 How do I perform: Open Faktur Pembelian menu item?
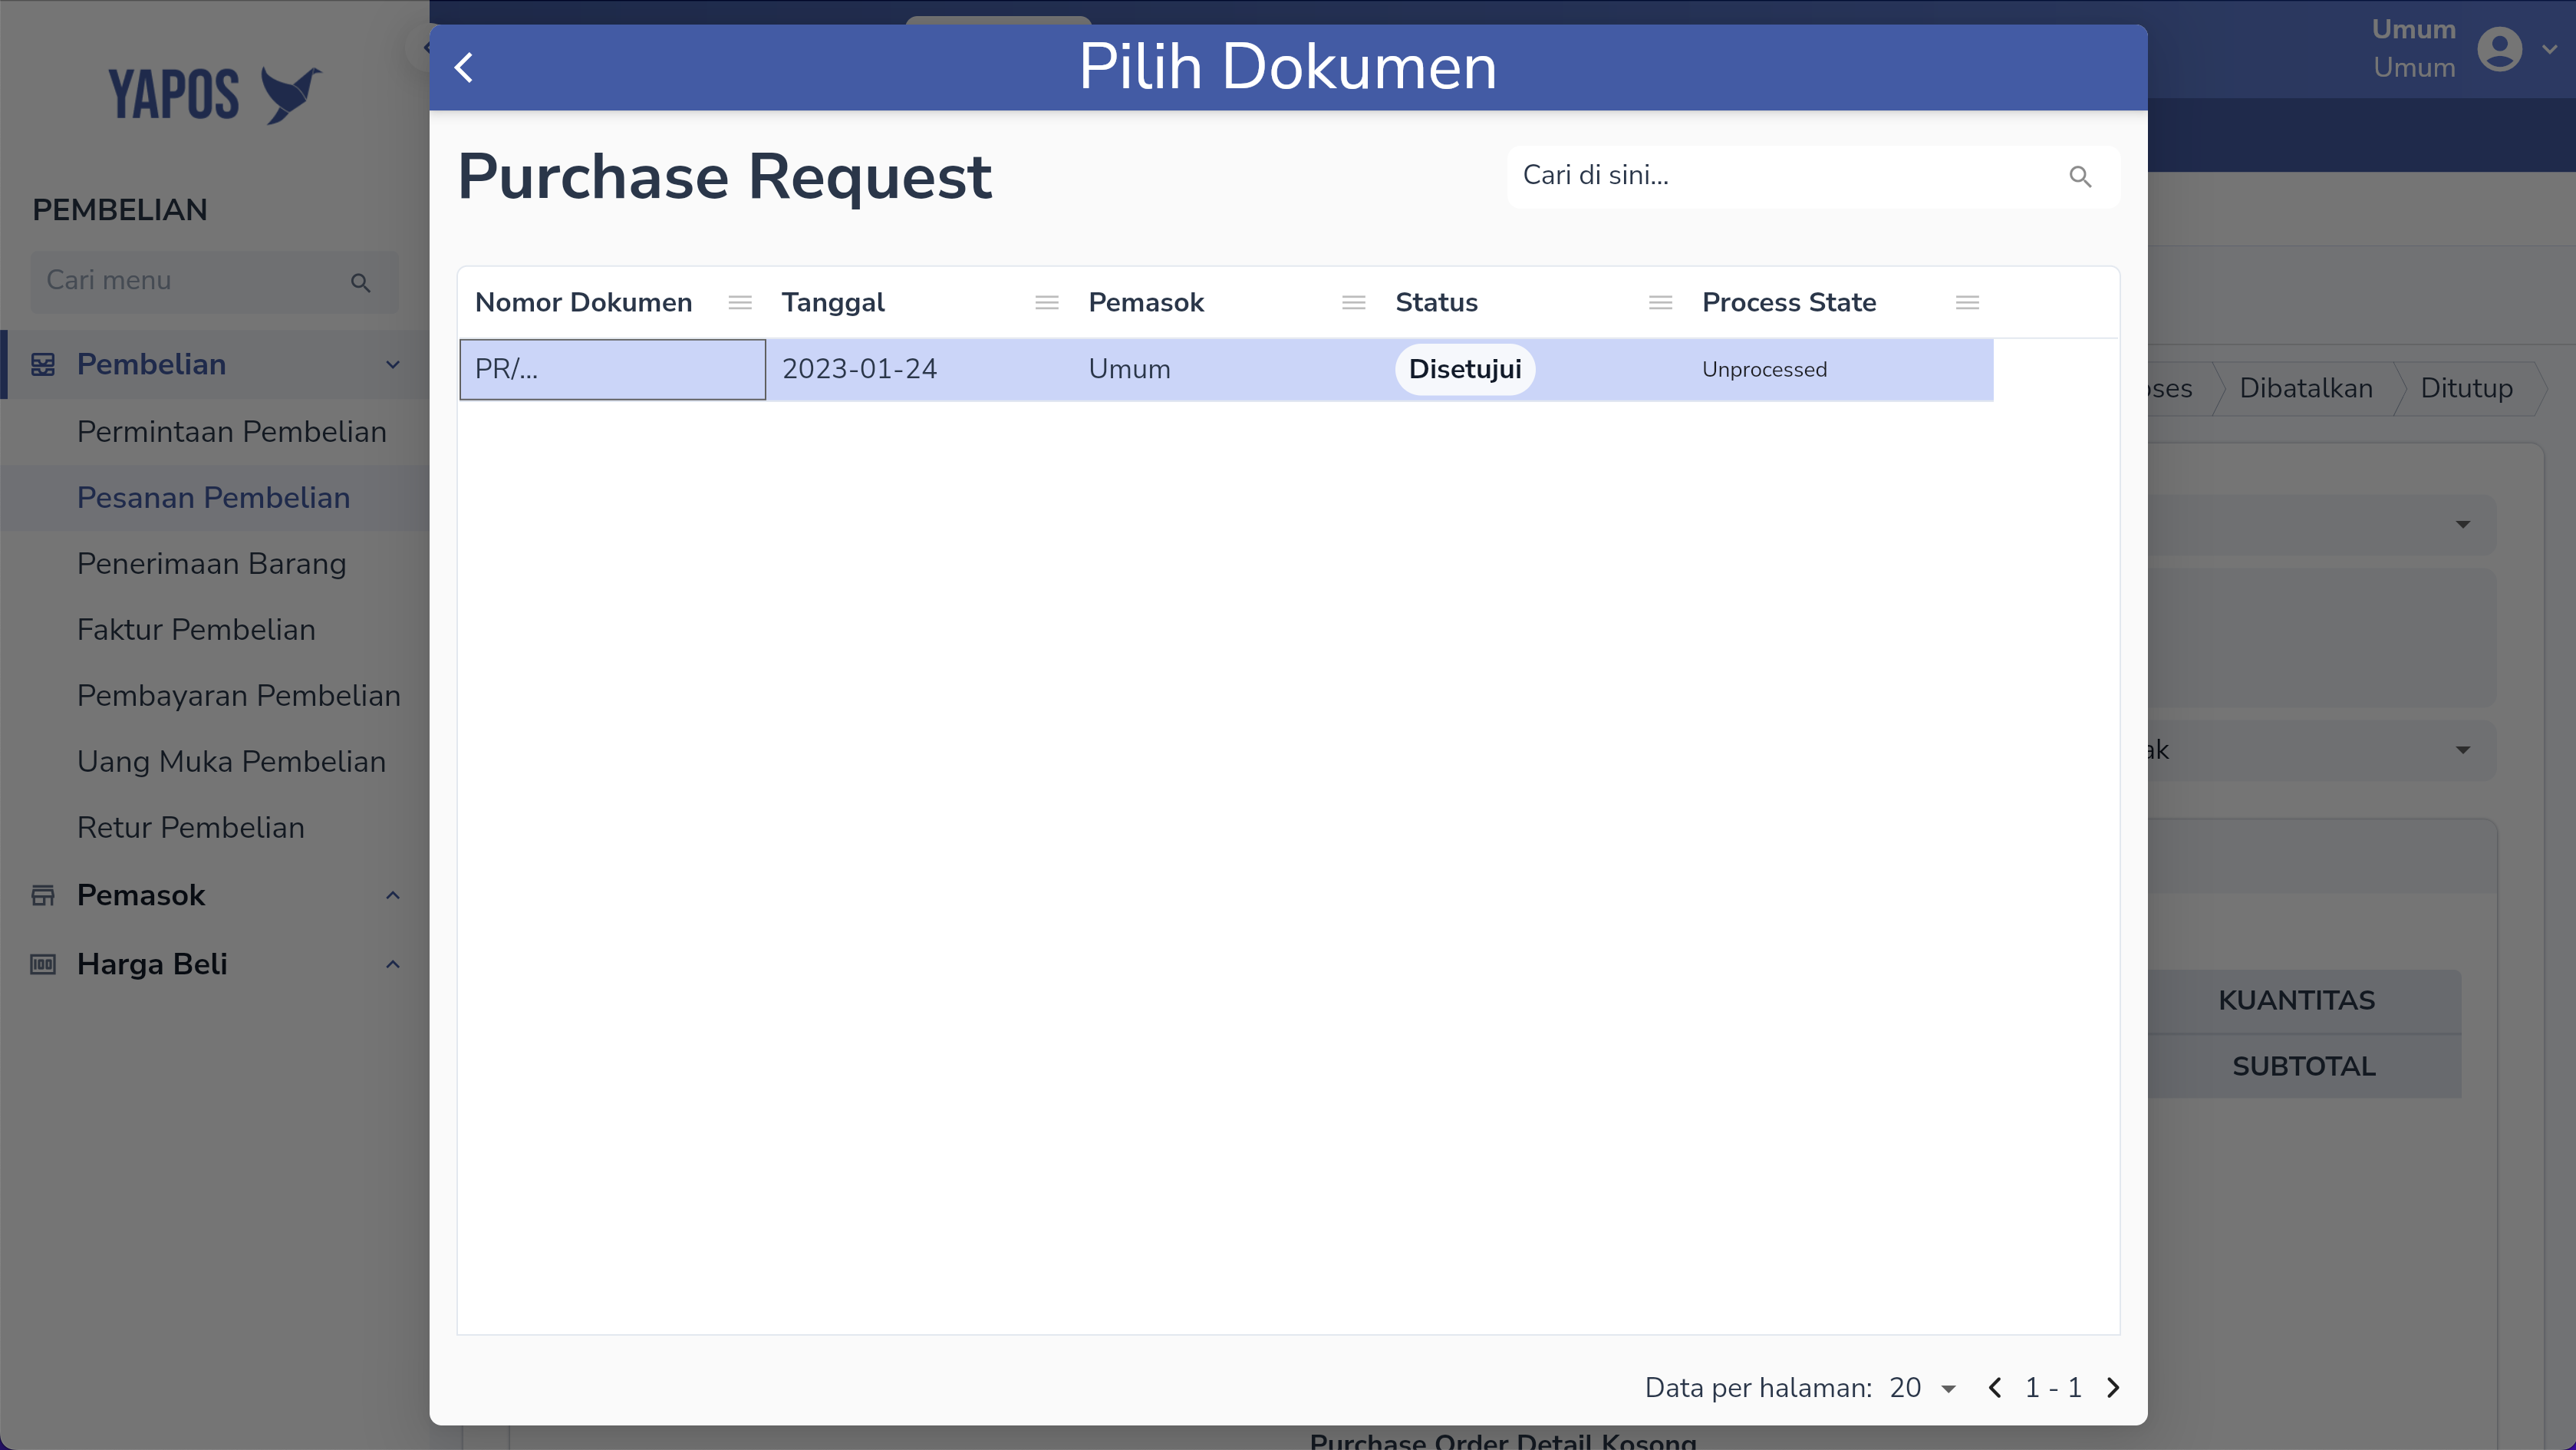pyautogui.click(x=196, y=629)
